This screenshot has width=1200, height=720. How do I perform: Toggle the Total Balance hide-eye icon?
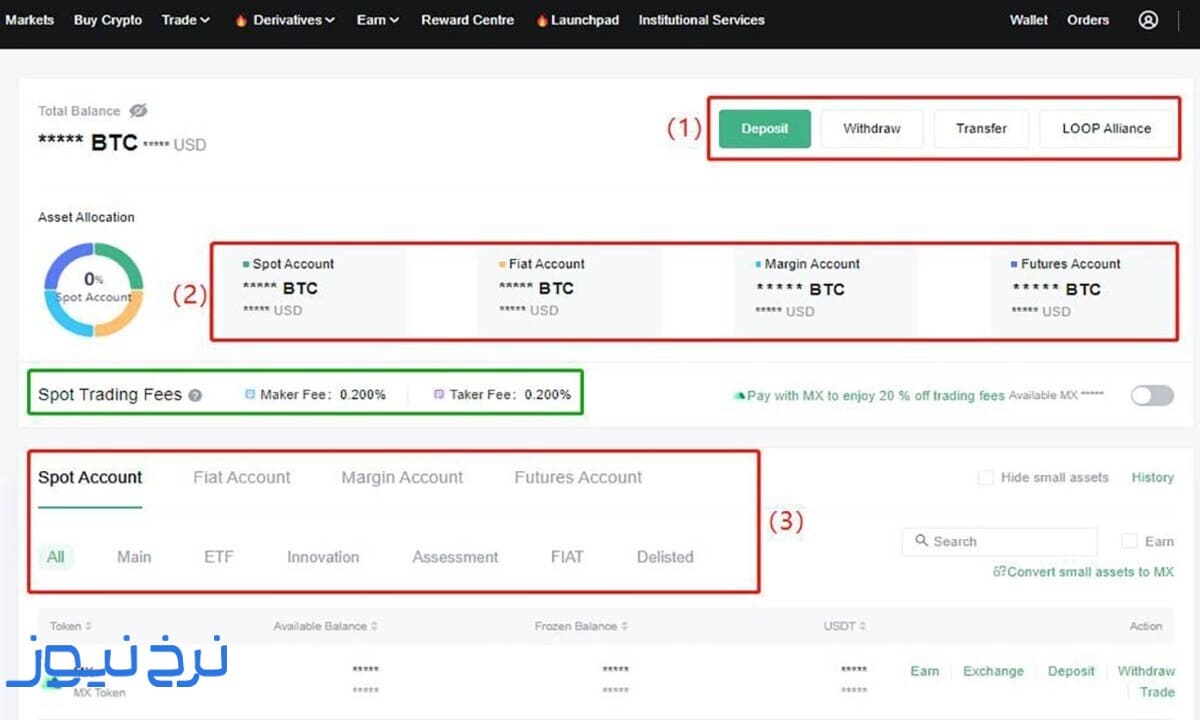pos(138,111)
